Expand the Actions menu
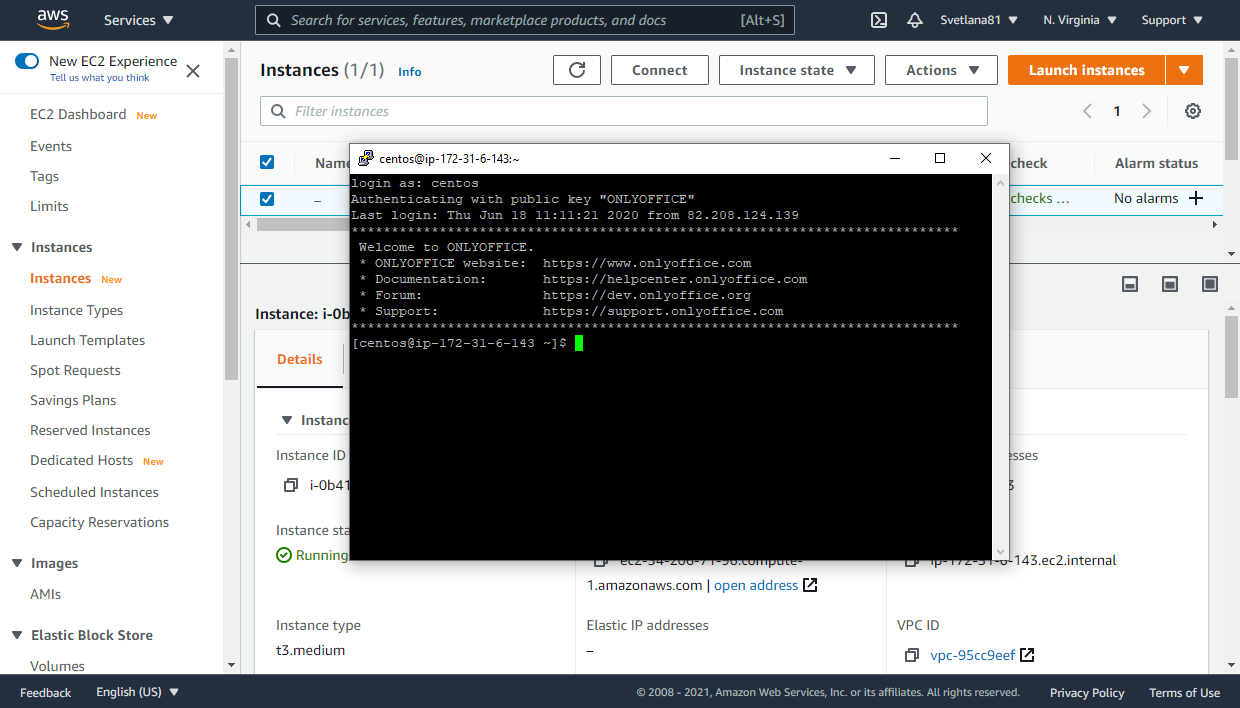The height and width of the screenshot is (708, 1240). [x=940, y=70]
